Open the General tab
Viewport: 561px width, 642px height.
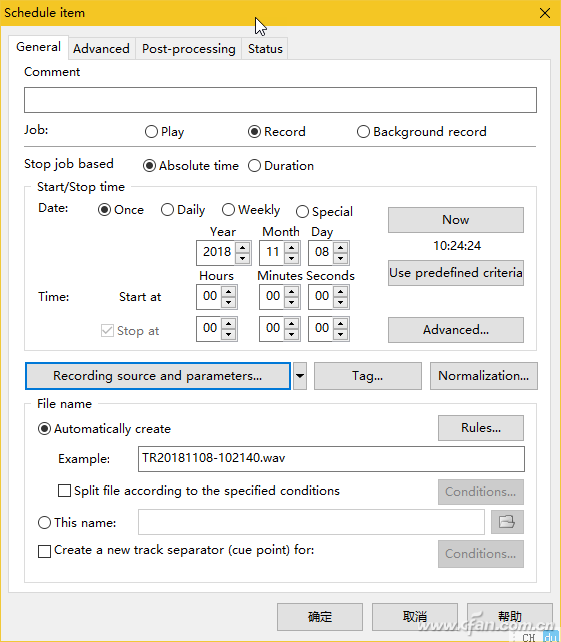pyautogui.click(x=38, y=47)
